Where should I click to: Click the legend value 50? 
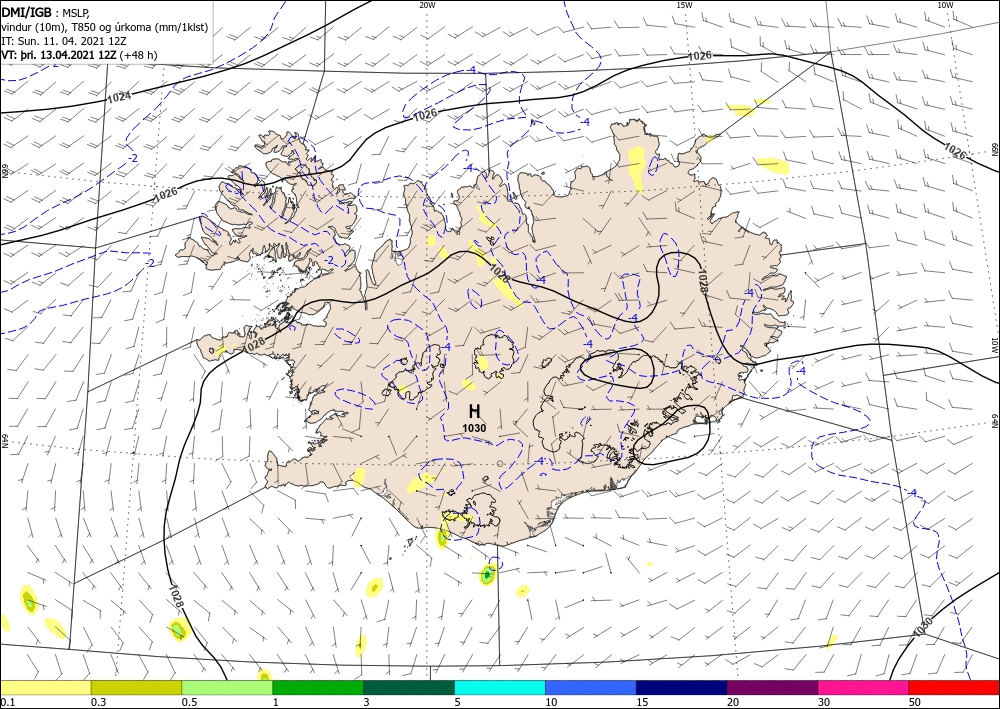click(x=915, y=702)
